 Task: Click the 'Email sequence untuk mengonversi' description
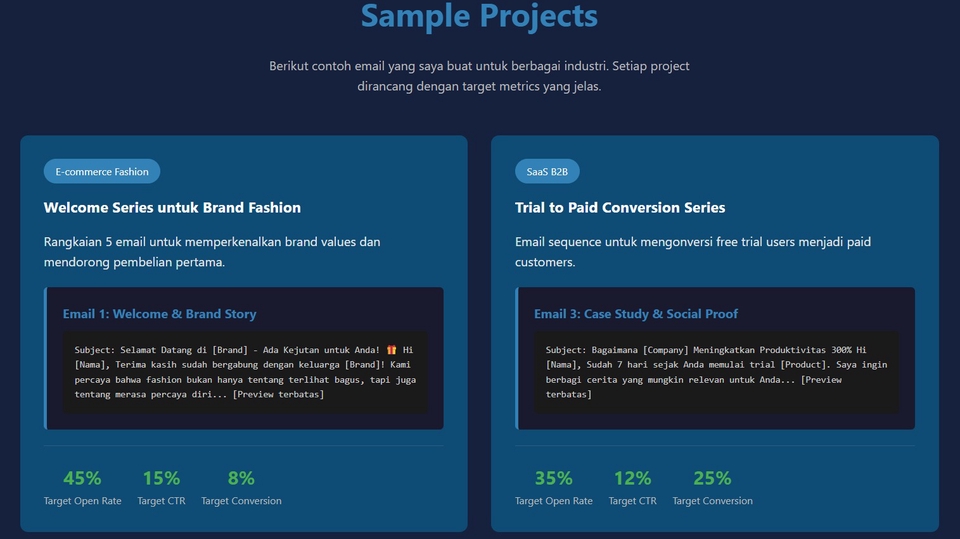(695, 252)
